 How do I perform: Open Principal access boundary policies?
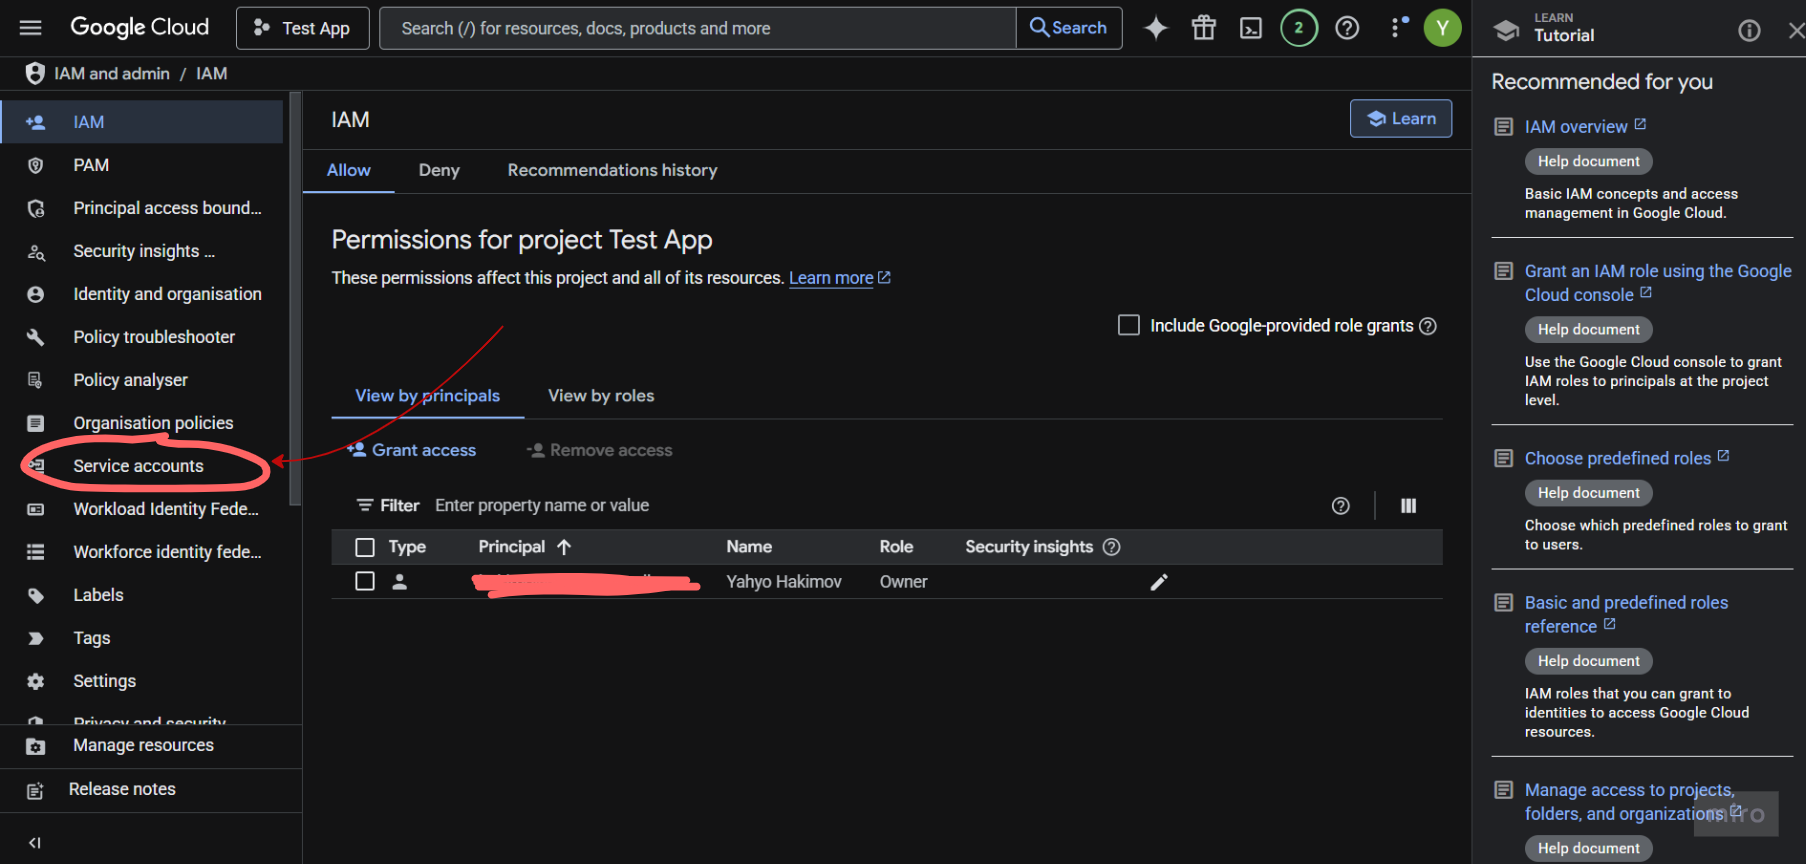pos(141,208)
